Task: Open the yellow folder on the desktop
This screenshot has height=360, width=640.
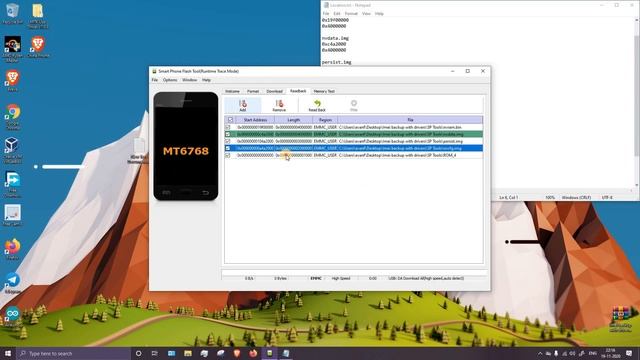Action: [38, 16]
